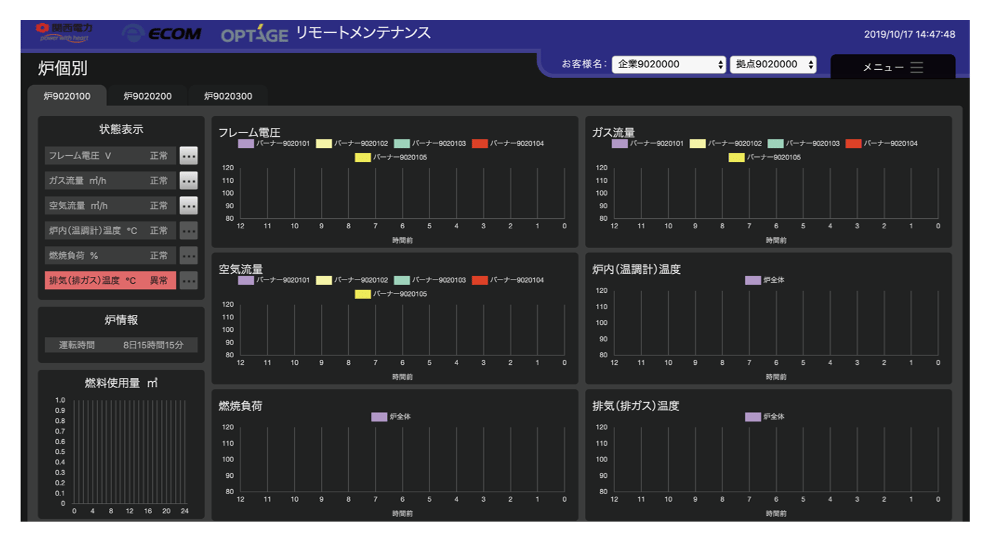Switch to the 炉9020100 tab
The image size is (992, 542).
[x=67, y=96]
